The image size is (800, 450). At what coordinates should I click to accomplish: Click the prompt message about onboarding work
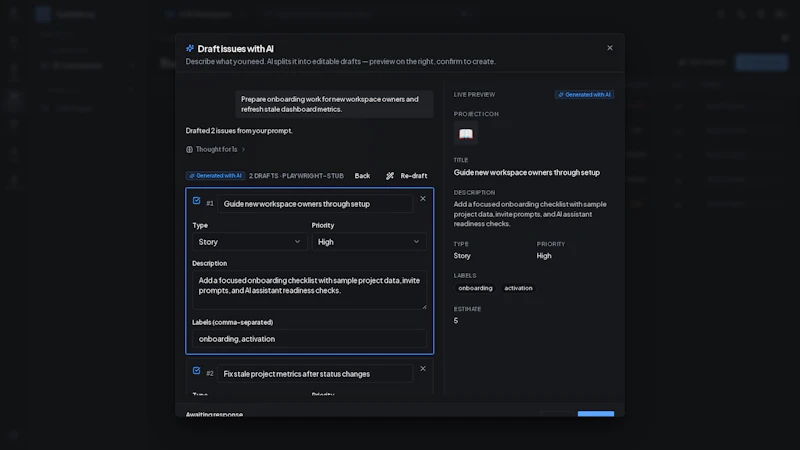[x=334, y=104]
